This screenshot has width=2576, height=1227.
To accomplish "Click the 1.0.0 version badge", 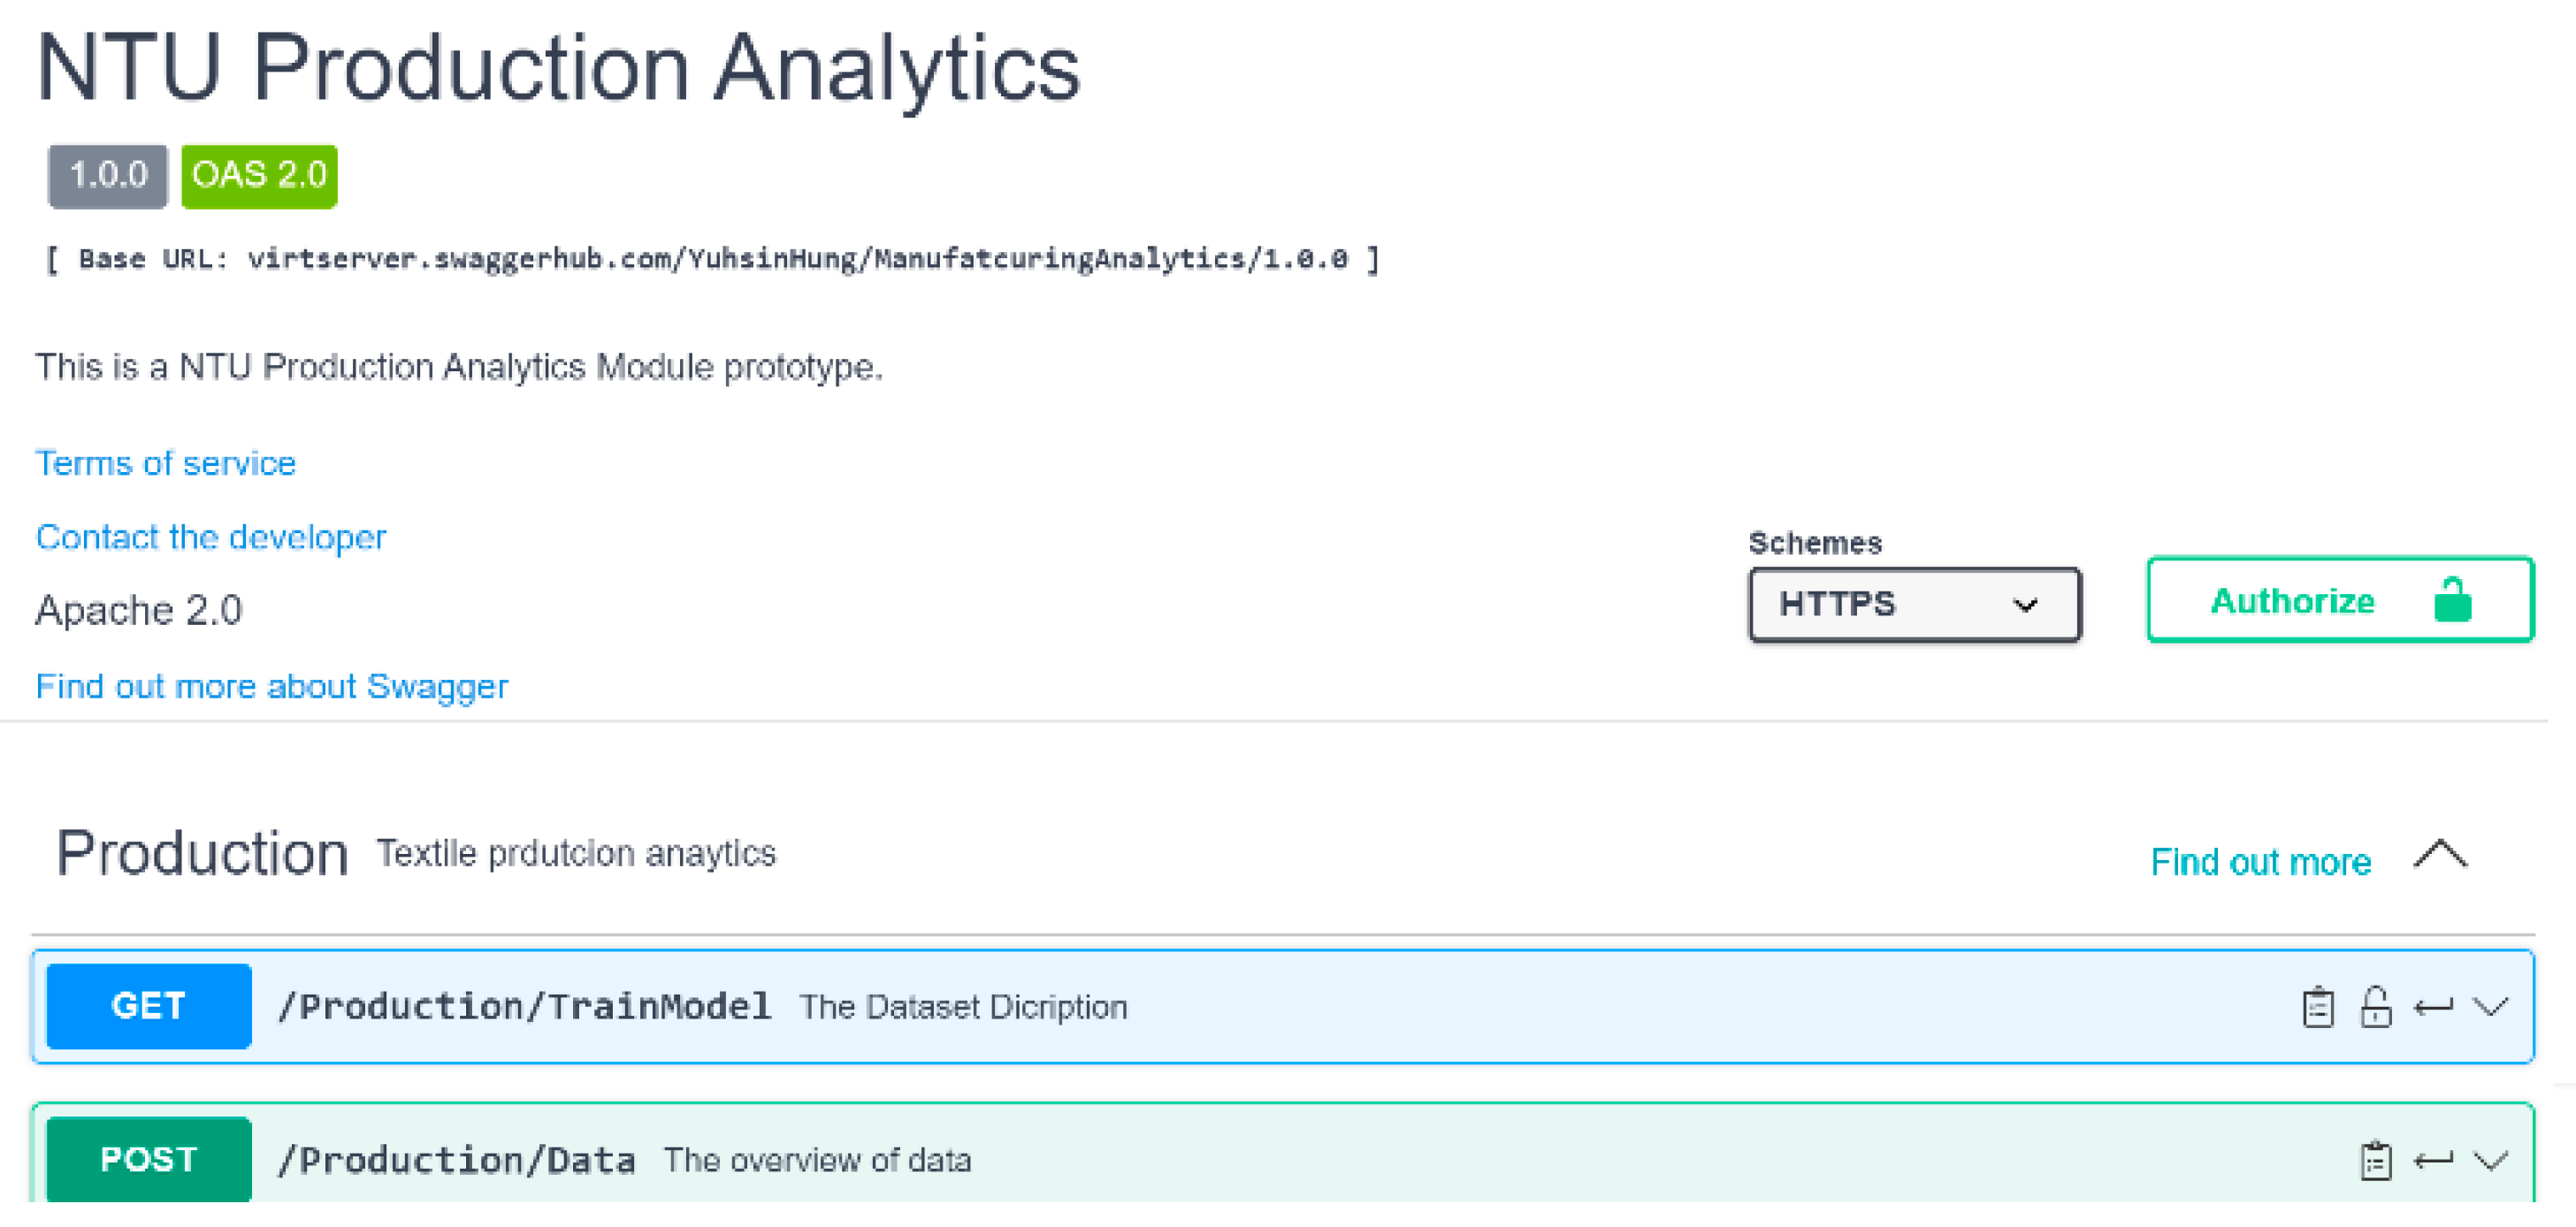I will pos(108,176).
